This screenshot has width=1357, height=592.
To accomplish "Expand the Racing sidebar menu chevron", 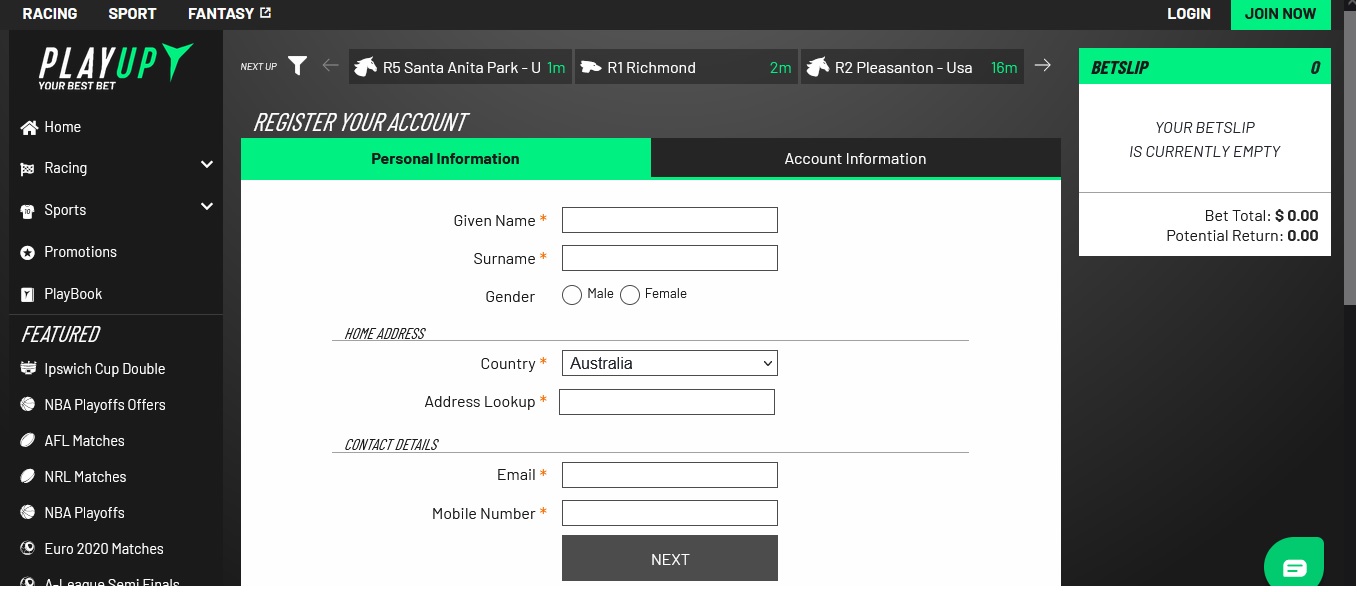I will (x=207, y=164).
